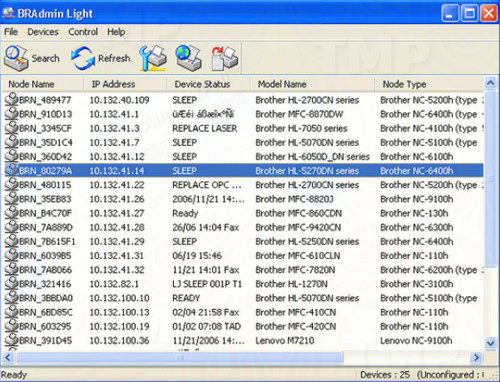Select the printer icon for BRN_35EB83
500x382 pixels.
(x=11, y=199)
